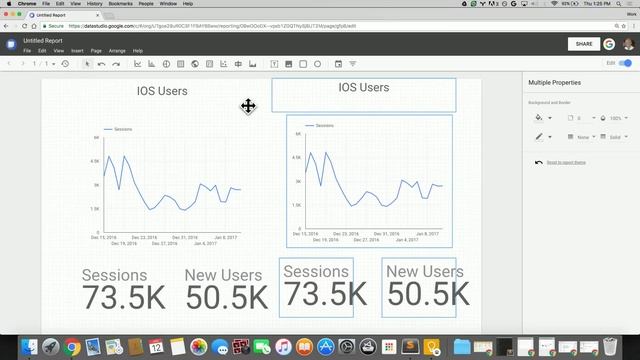Click the SHARE button
Viewport: 640px width, 360px height.
coord(584,44)
